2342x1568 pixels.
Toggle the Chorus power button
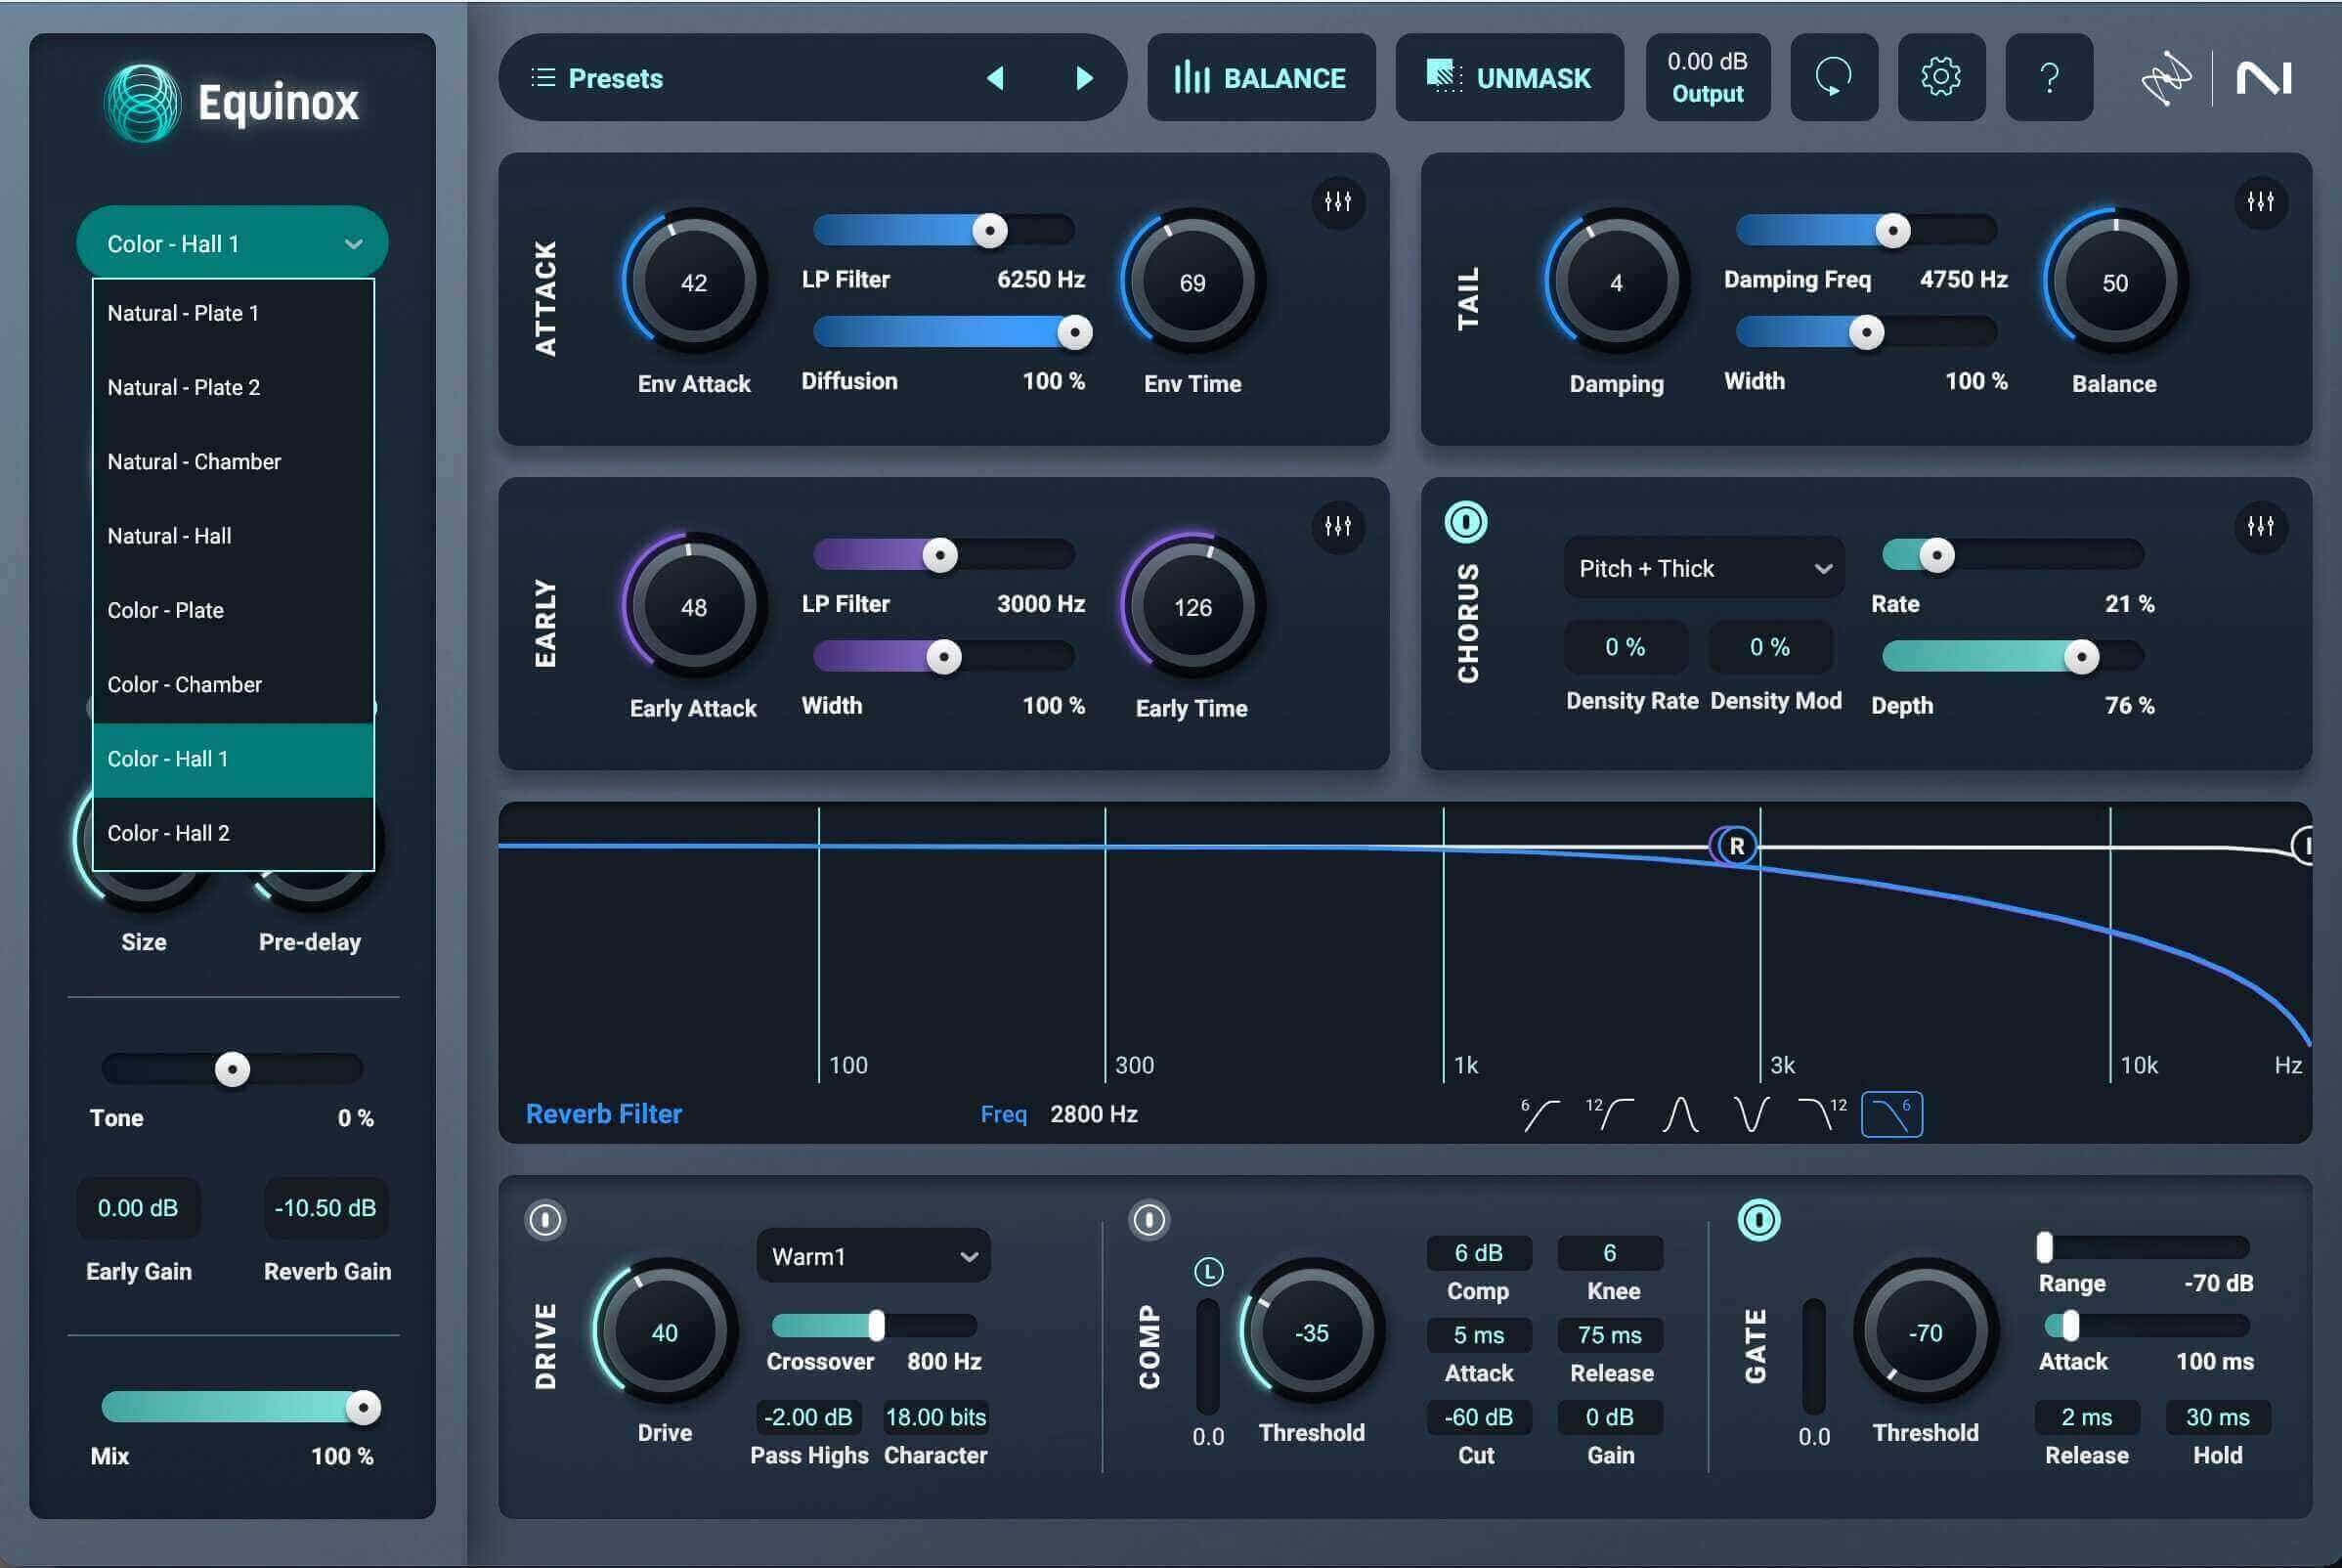click(1465, 522)
